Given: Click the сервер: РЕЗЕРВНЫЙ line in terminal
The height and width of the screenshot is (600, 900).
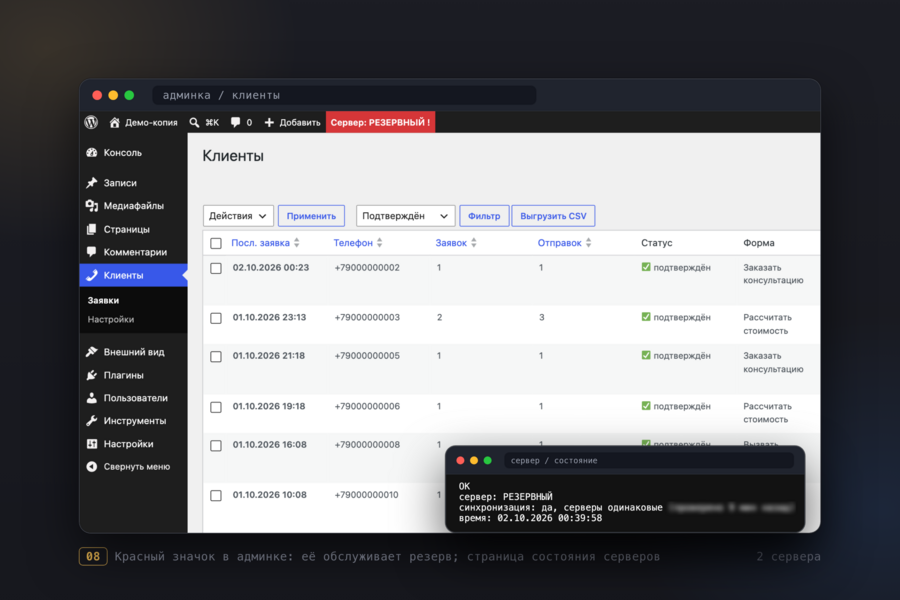Looking at the screenshot, I should coord(506,497).
